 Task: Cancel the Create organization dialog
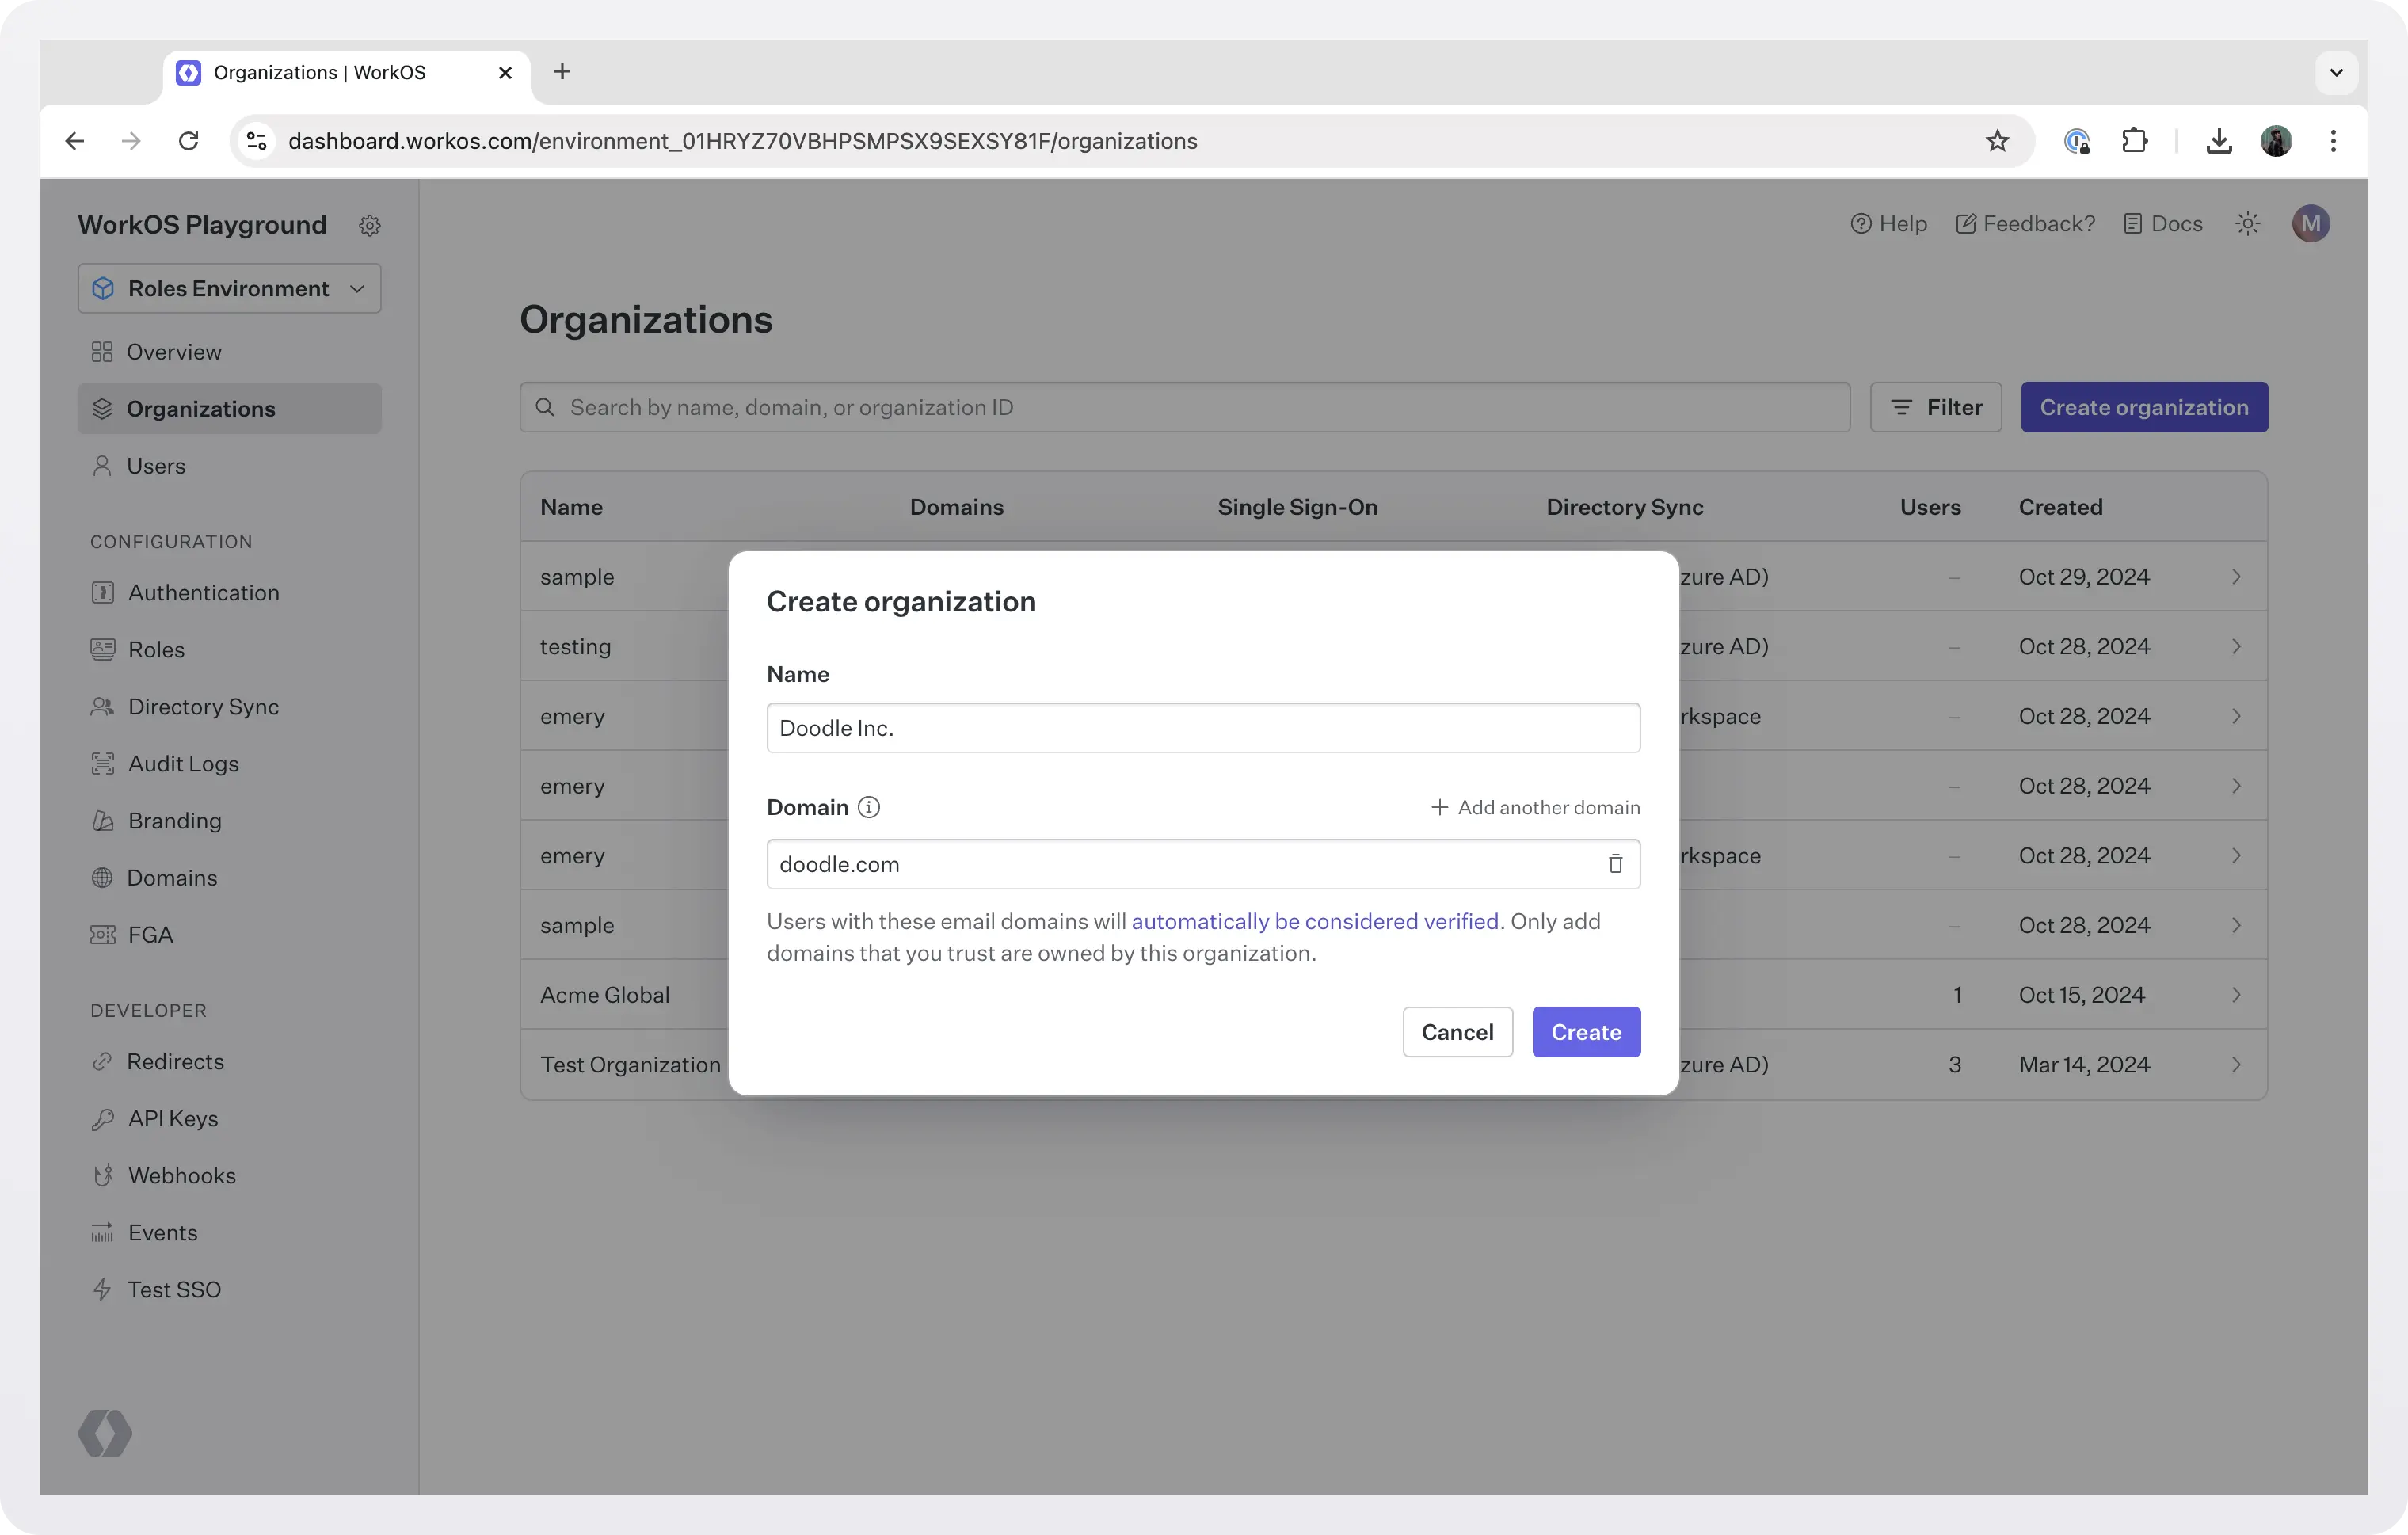(x=1457, y=1032)
